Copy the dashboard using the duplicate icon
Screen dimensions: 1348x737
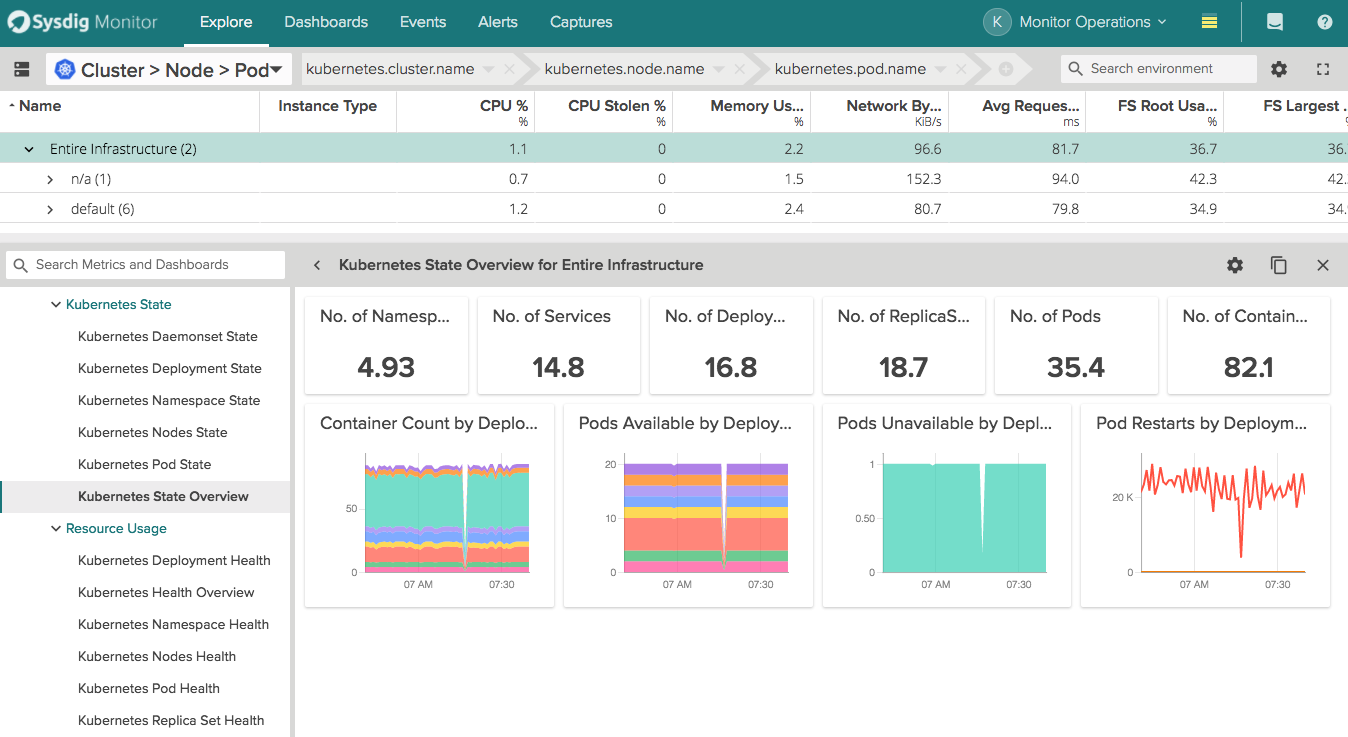(x=1278, y=265)
